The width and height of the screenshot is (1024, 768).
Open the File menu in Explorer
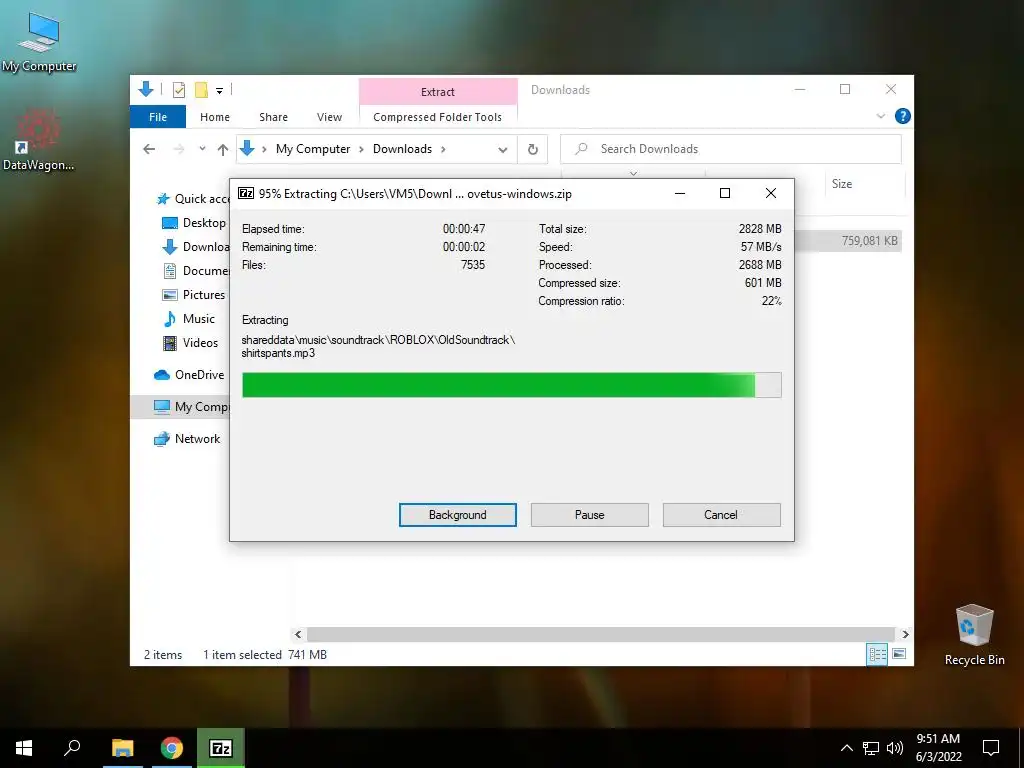(158, 117)
